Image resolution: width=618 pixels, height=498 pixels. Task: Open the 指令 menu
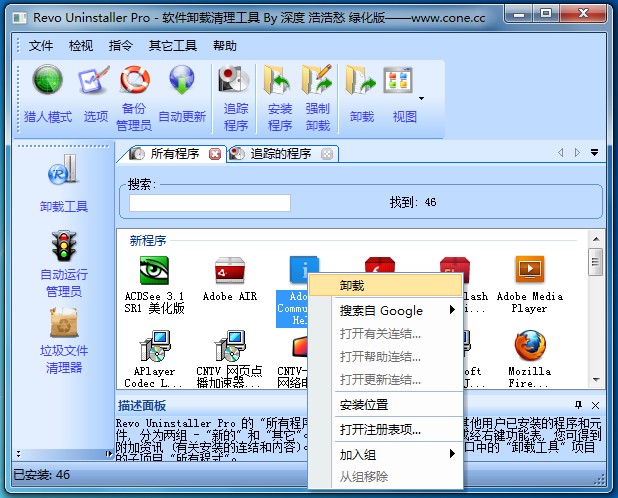point(120,46)
